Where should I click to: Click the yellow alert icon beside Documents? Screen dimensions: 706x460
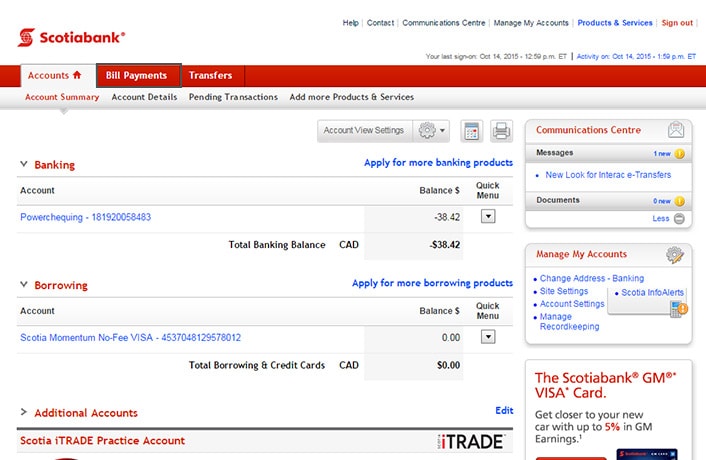(x=680, y=201)
